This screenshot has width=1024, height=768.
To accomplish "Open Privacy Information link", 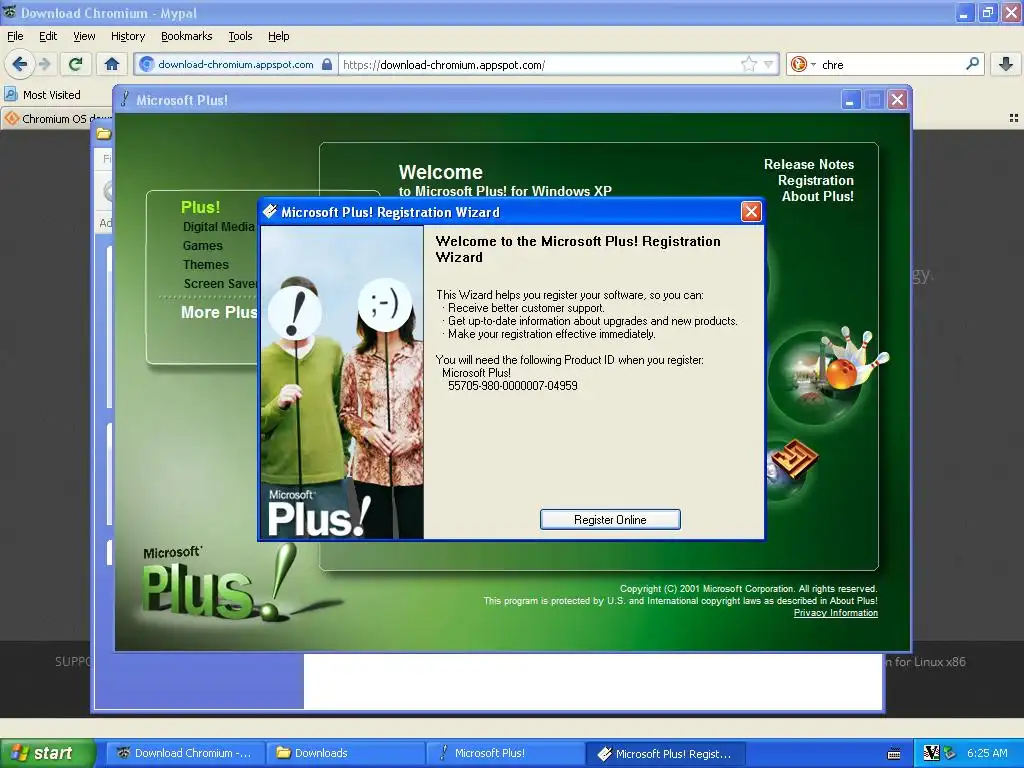I will (x=835, y=613).
